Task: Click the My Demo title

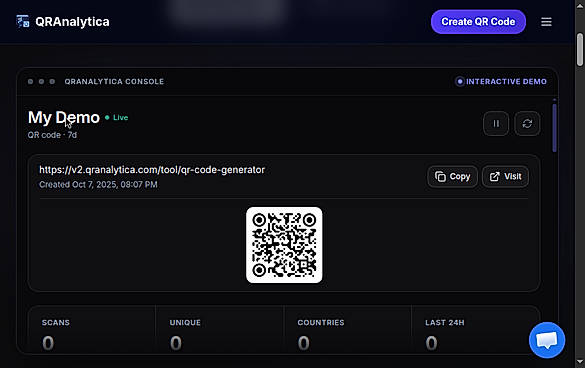Action: tap(64, 118)
